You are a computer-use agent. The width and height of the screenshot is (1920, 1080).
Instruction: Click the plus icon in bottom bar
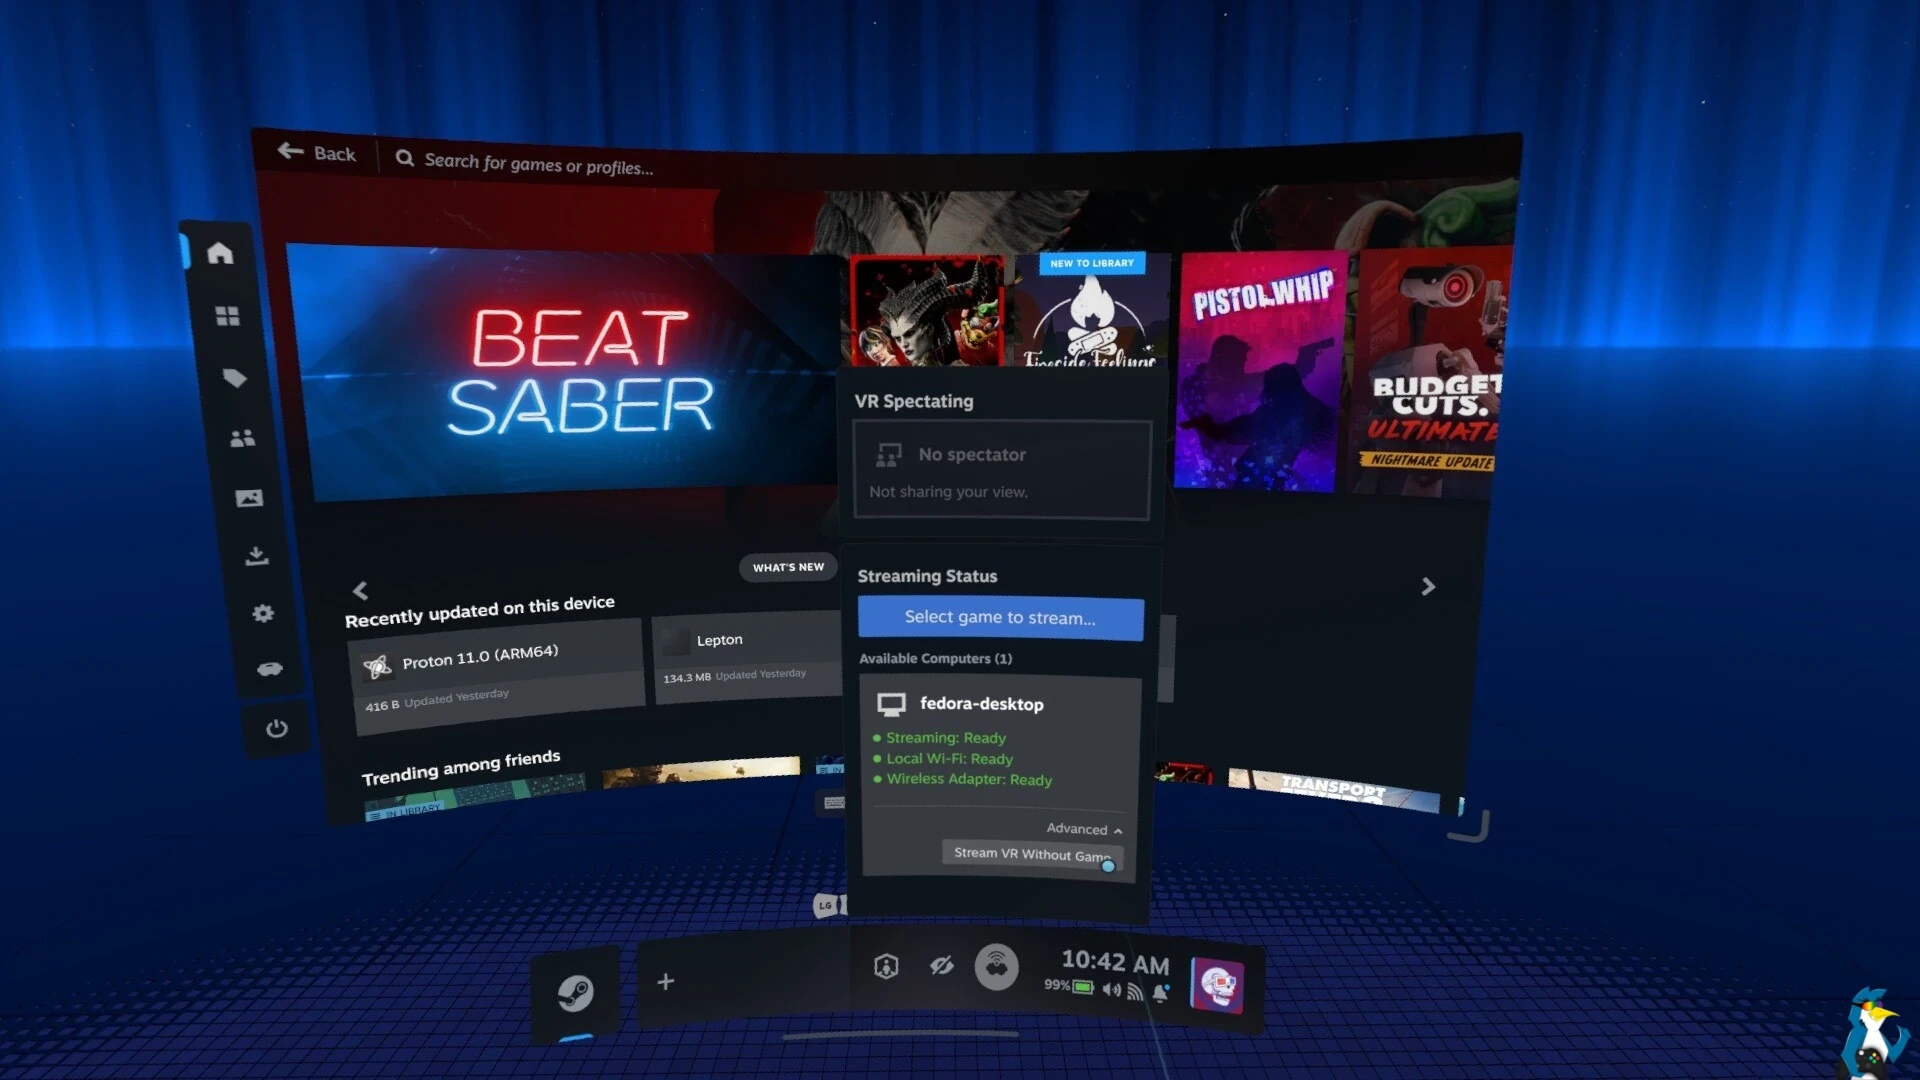point(666,982)
